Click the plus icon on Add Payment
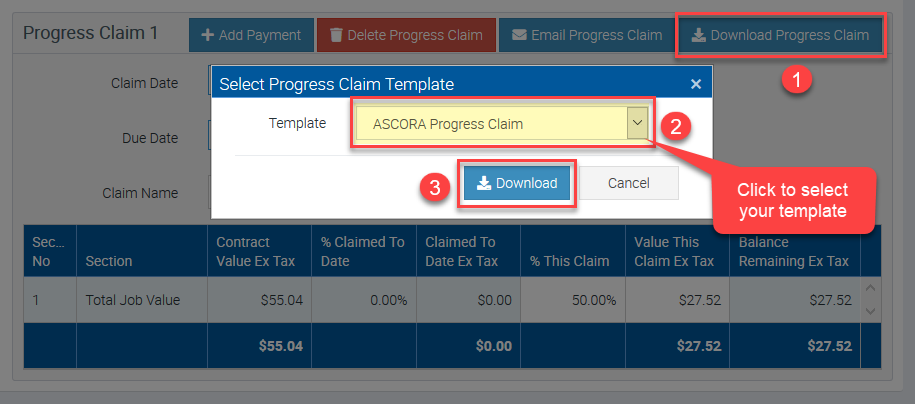The width and height of the screenshot is (915, 404). click(x=208, y=35)
